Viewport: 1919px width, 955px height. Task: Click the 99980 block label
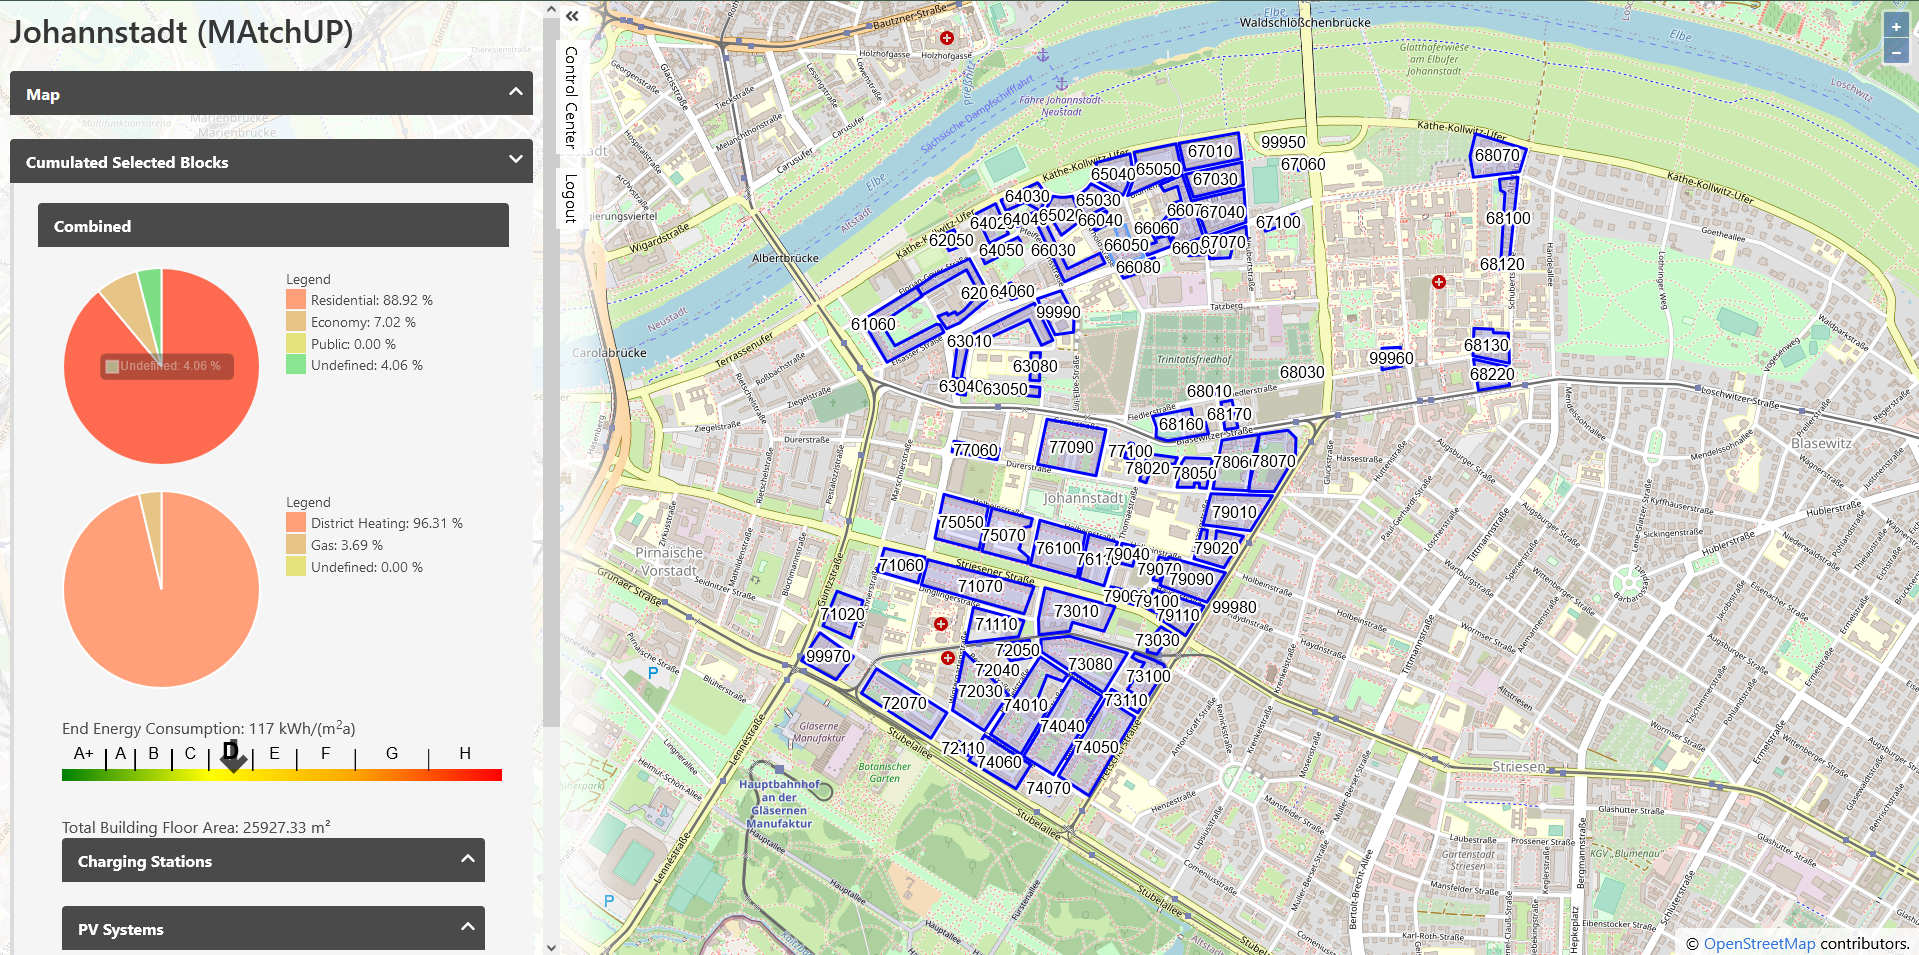tap(1234, 607)
